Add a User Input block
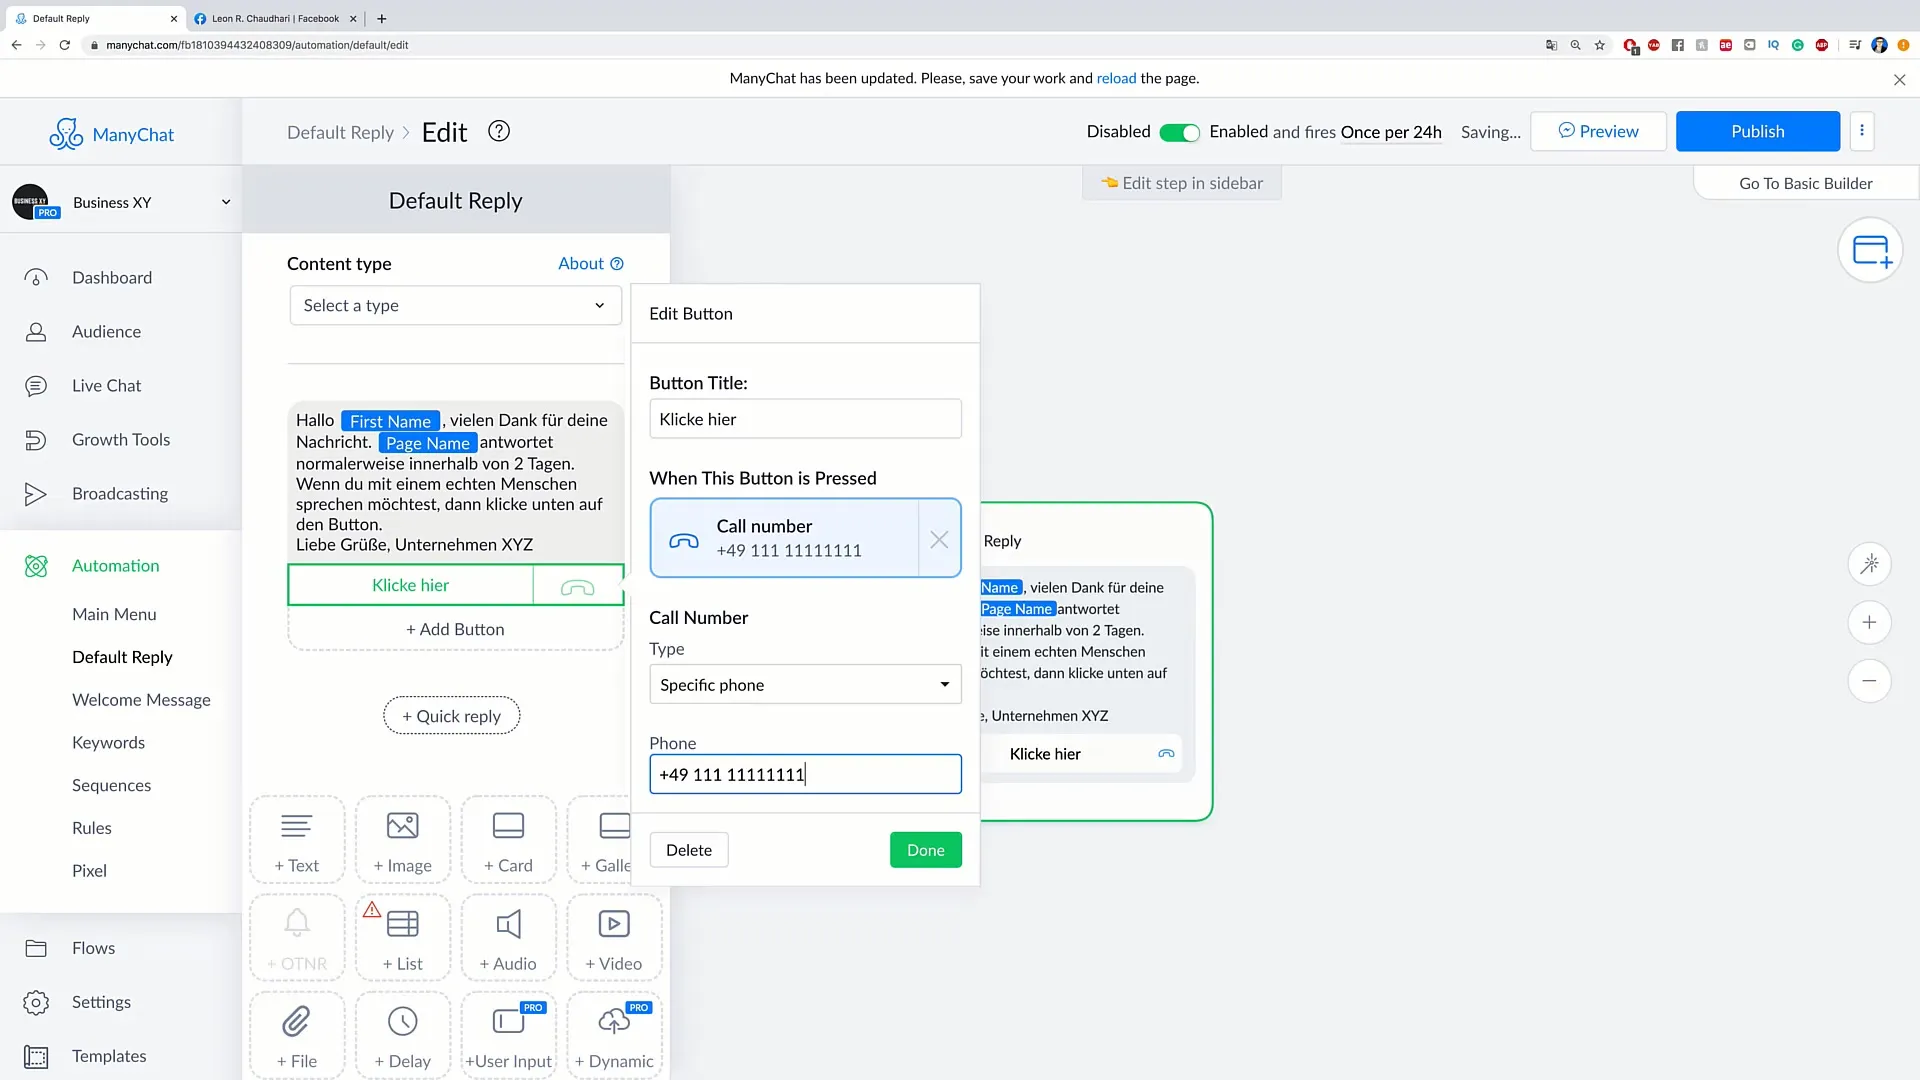The width and height of the screenshot is (1920, 1080). click(508, 1037)
